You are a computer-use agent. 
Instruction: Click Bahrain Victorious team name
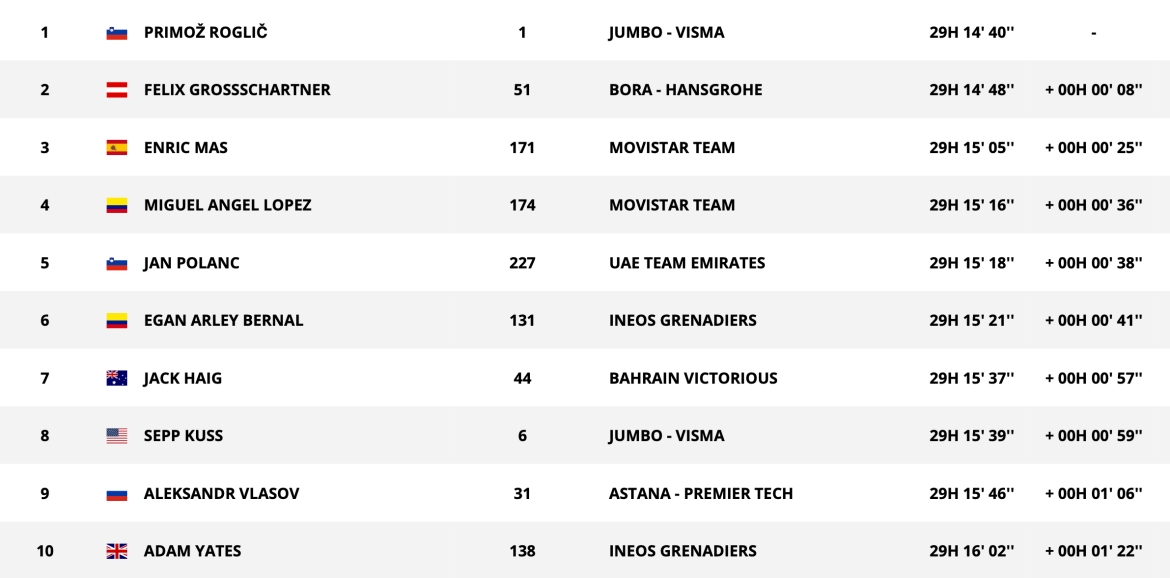(x=692, y=379)
